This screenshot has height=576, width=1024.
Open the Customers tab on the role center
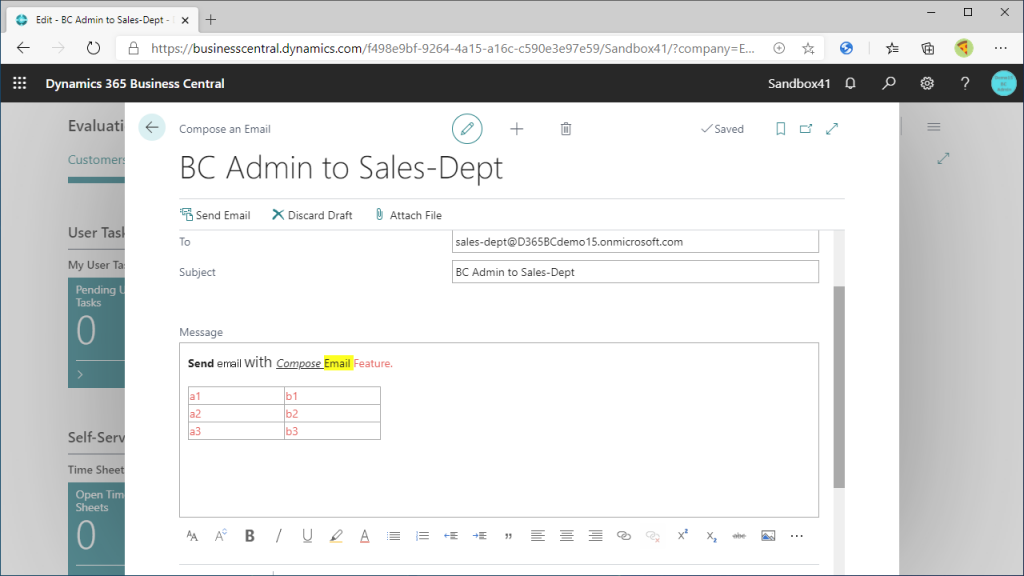coord(97,159)
